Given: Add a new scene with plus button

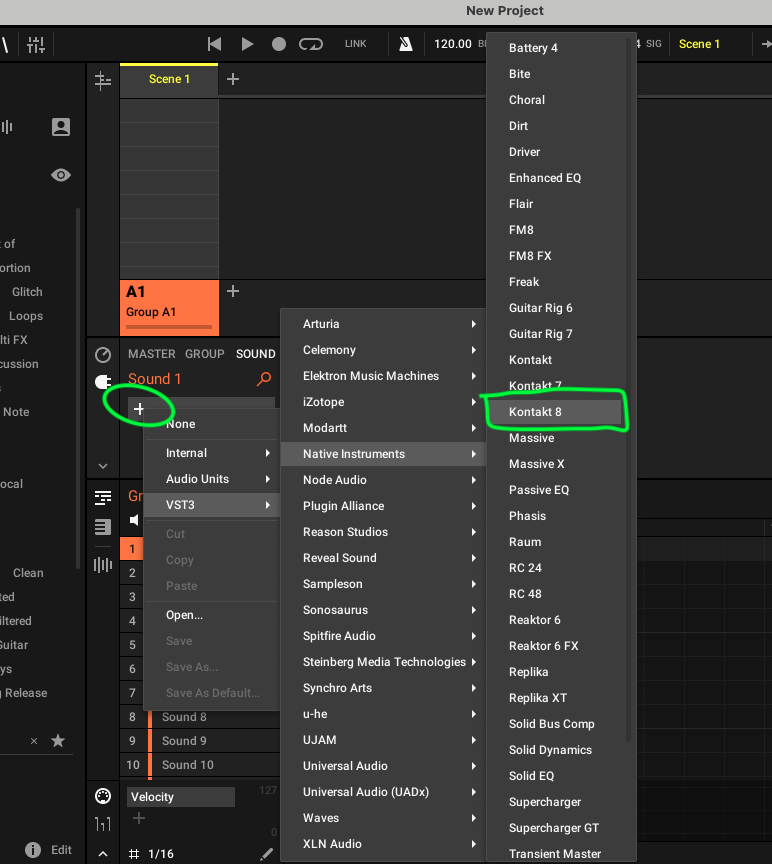Looking at the screenshot, I should [x=233, y=79].
